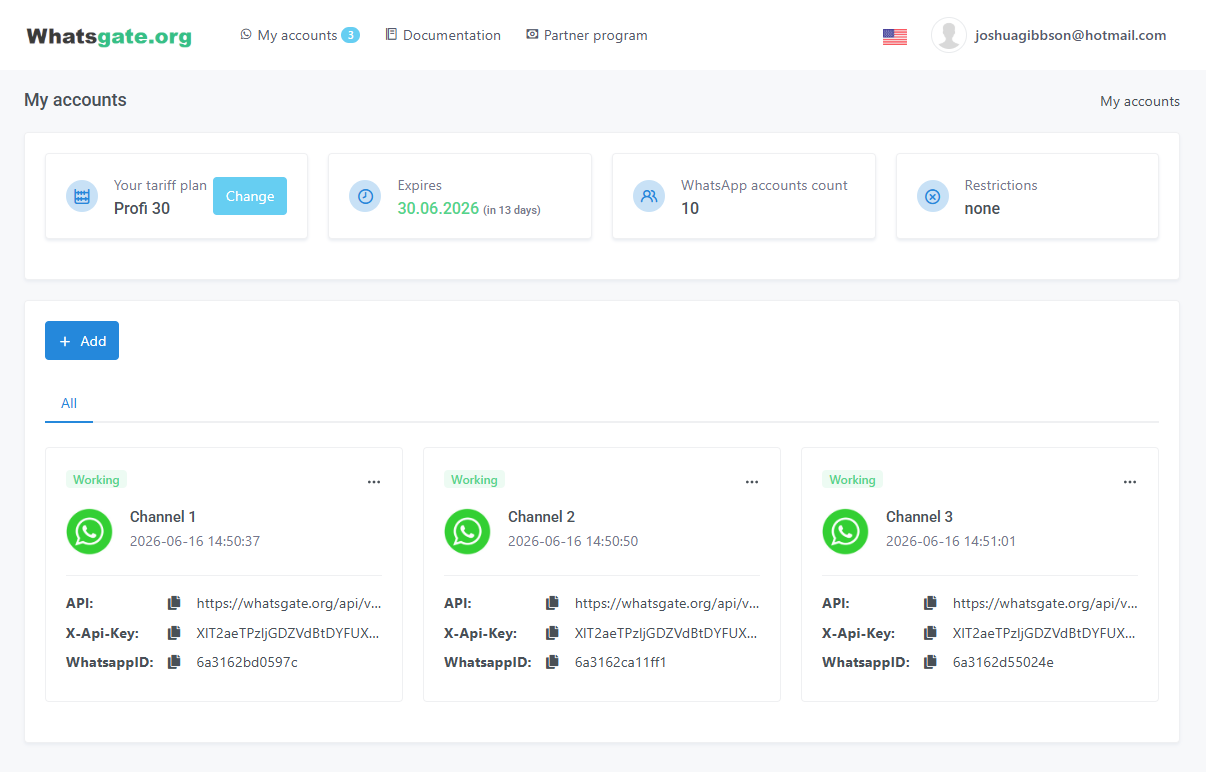Image resolution: width=1206 pixels, height=772 pixels.
Task: Click the US flag language icon
Action: click(x=895, y=37)
